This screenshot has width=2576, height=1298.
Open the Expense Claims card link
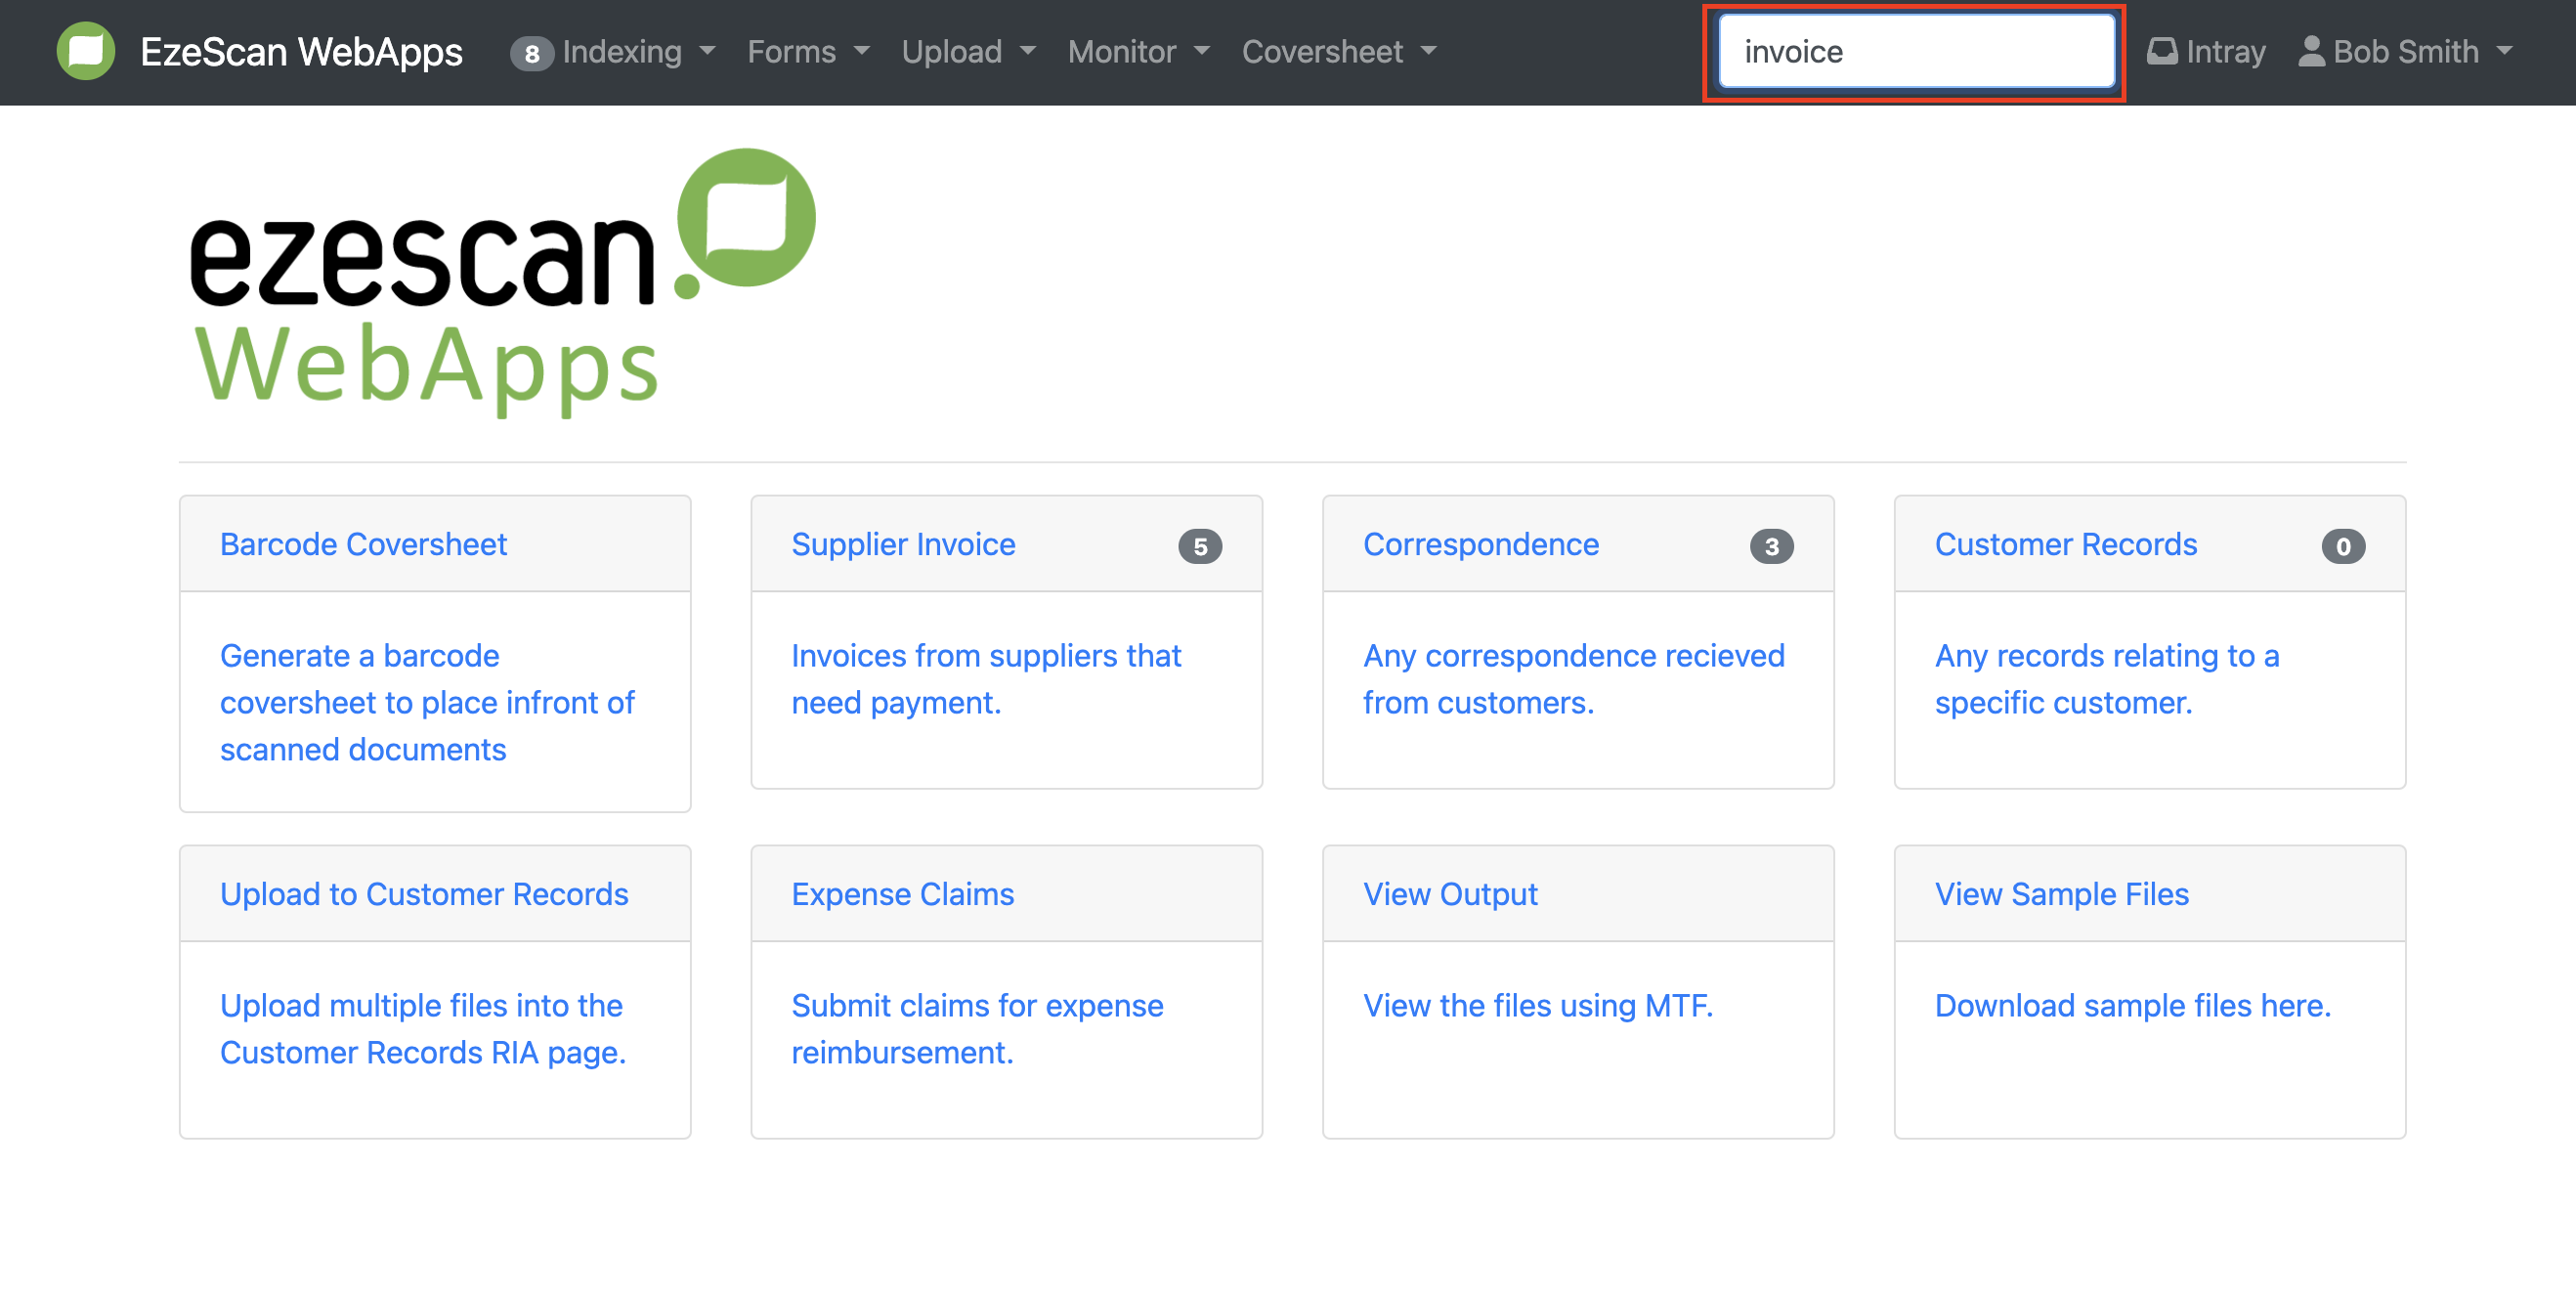coord(902,893)
